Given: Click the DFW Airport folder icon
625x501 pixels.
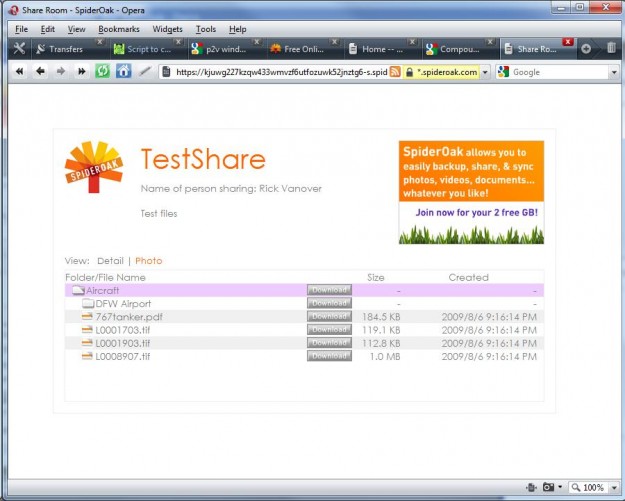Looking at the screenshot, I should pyautogui.click(x=88, y=303).
